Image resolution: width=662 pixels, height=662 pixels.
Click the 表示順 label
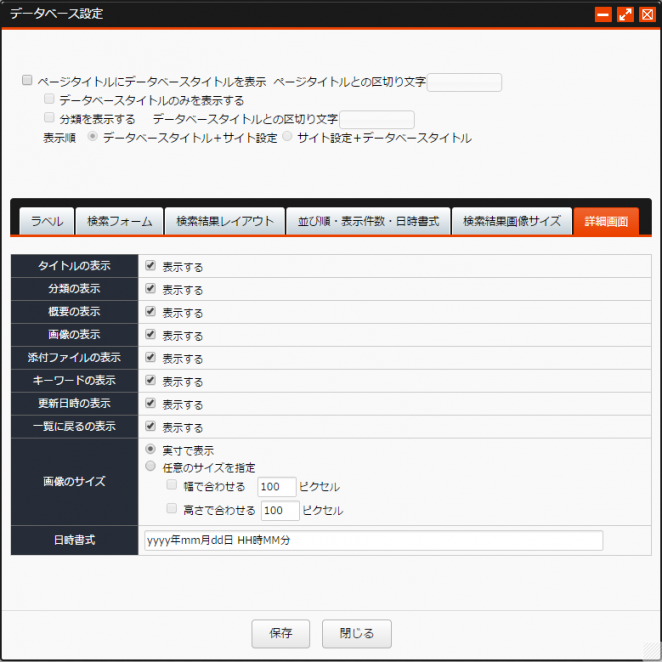(x=60, y=138)
